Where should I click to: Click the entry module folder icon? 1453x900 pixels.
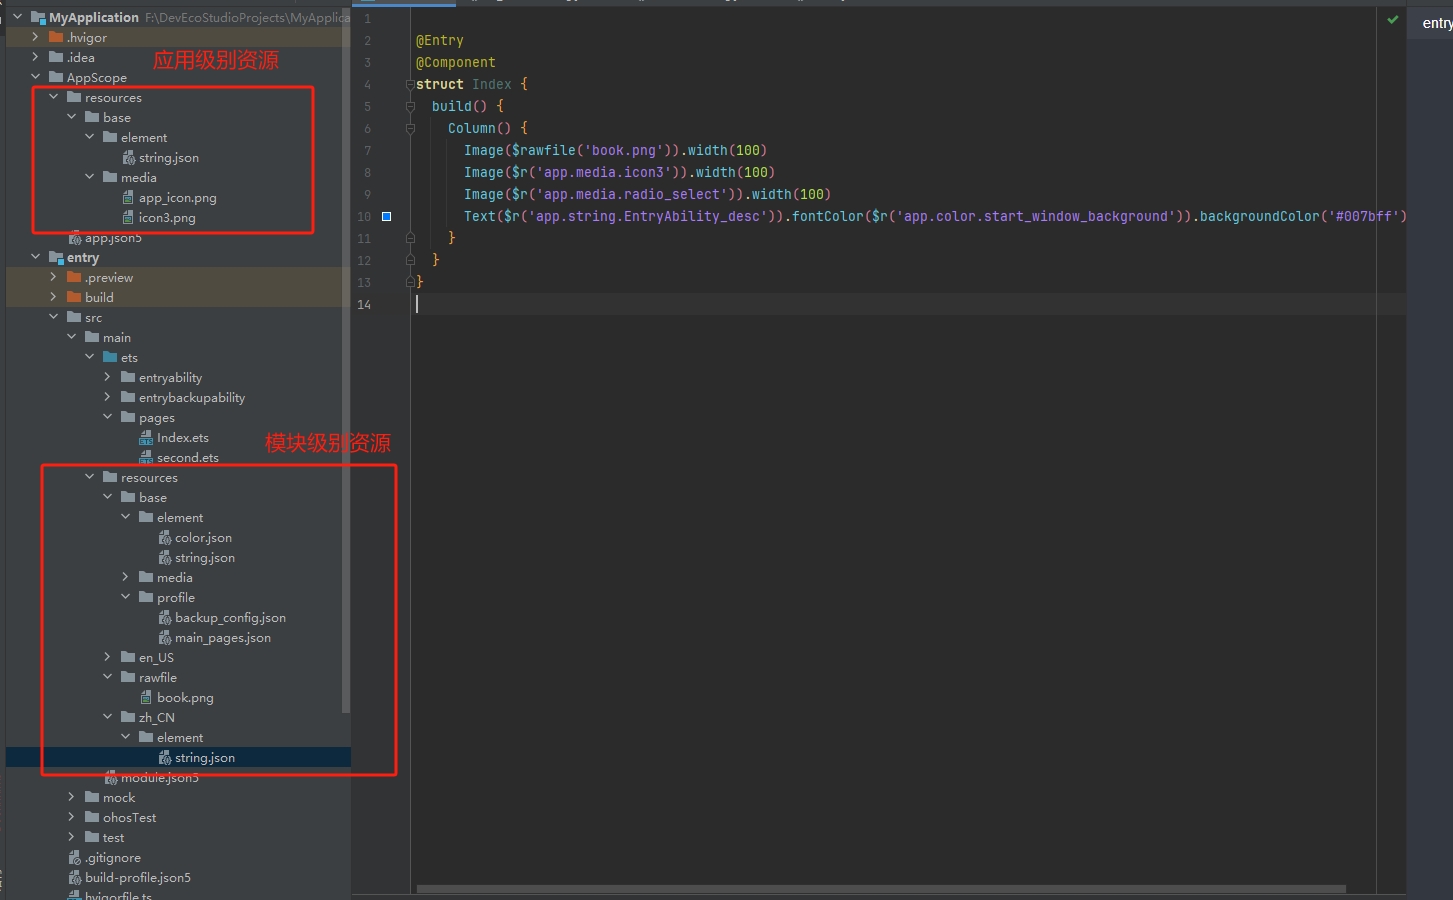click(x=56, y=257)
